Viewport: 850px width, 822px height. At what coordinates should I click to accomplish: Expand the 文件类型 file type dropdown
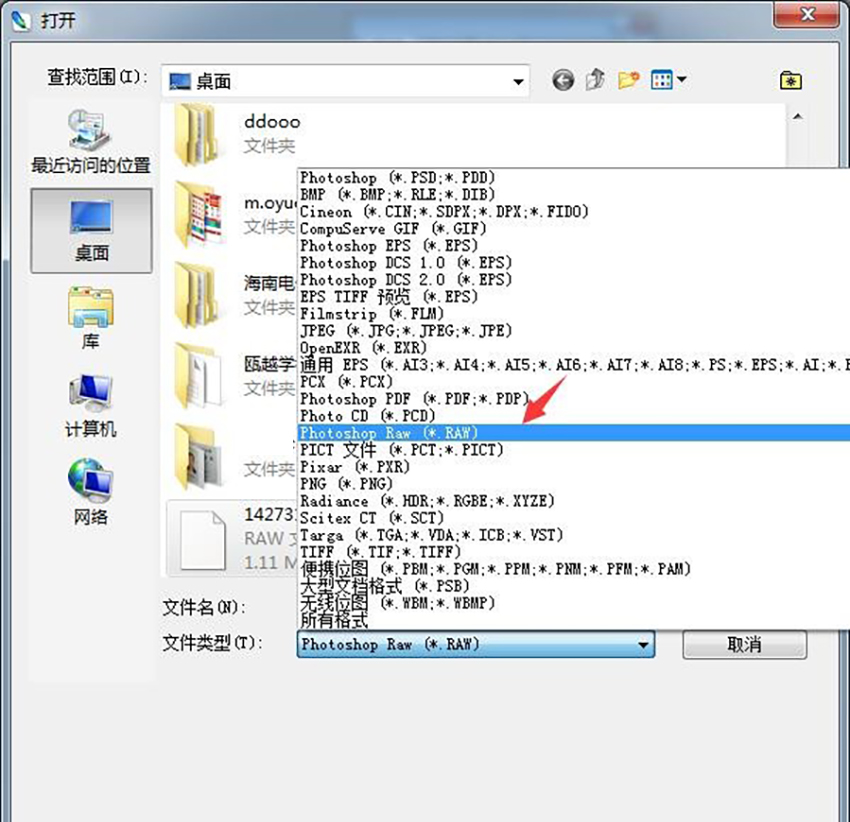(643, 645)
